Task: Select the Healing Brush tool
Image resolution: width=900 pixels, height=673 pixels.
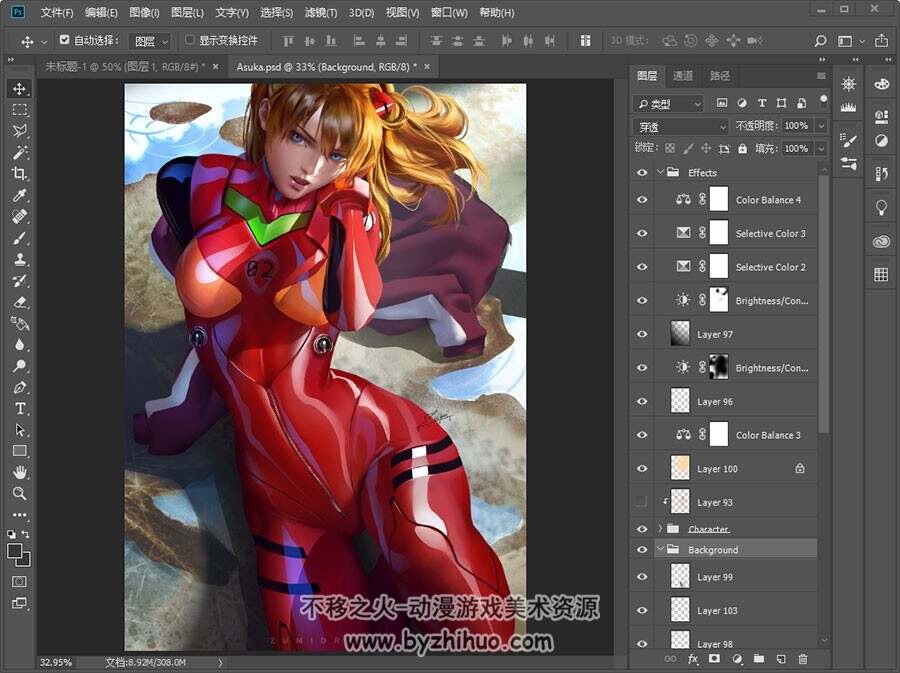Action: [20, 217]
